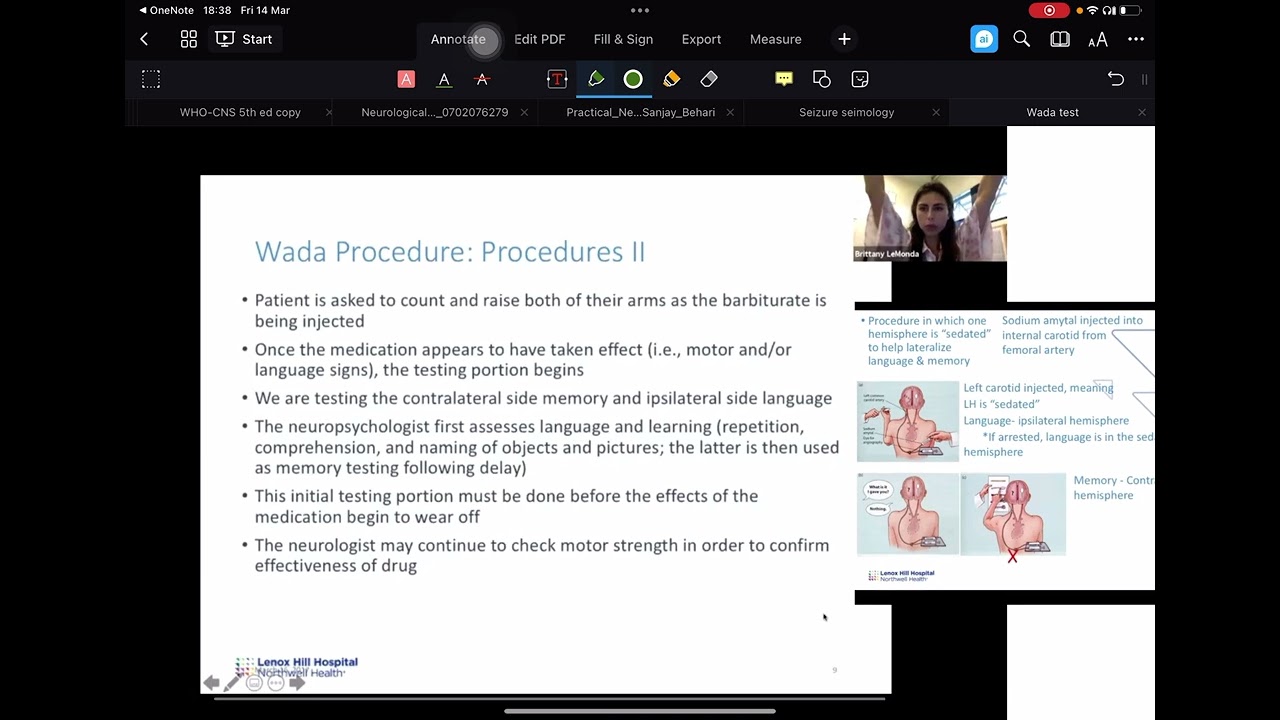Close the Wada test tab
The image size is (1280, 720).
1142,112
